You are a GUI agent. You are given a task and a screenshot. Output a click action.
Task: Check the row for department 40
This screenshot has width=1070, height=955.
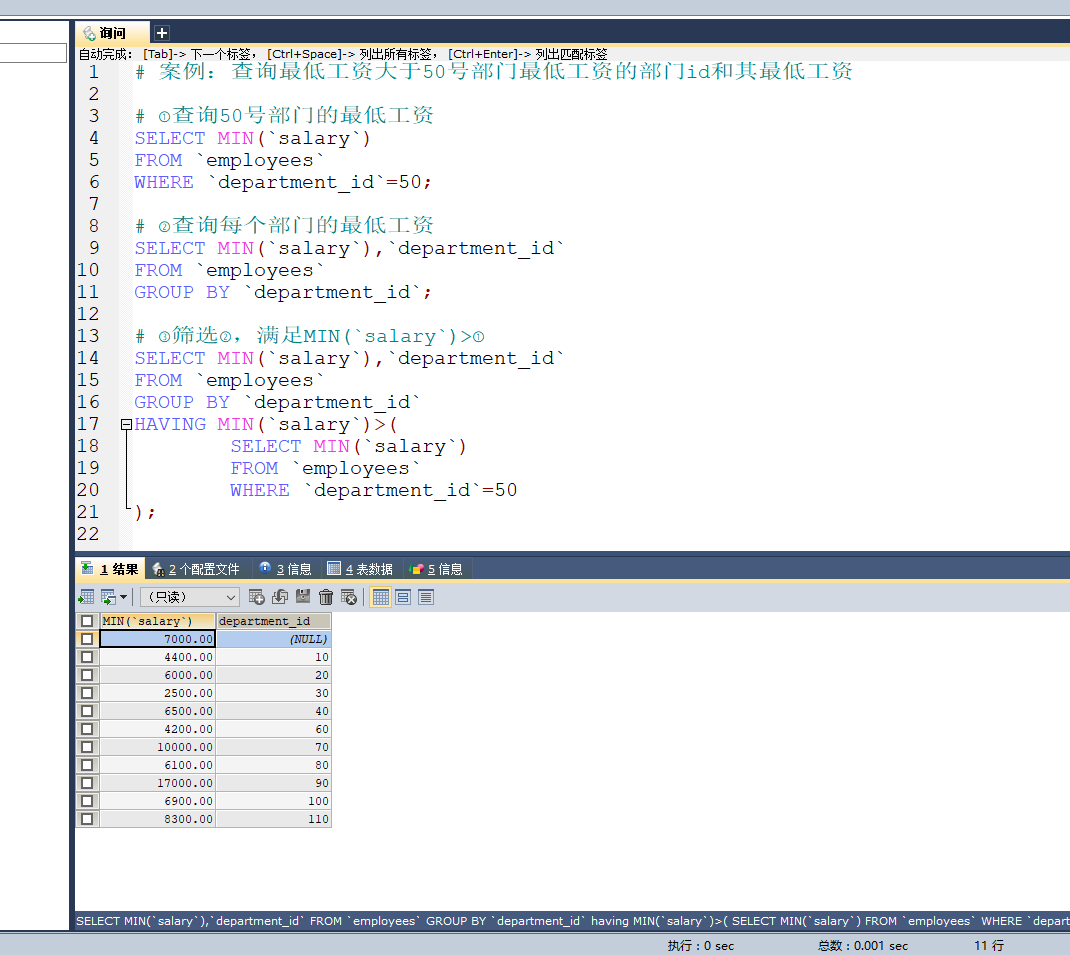coord(87,711)
